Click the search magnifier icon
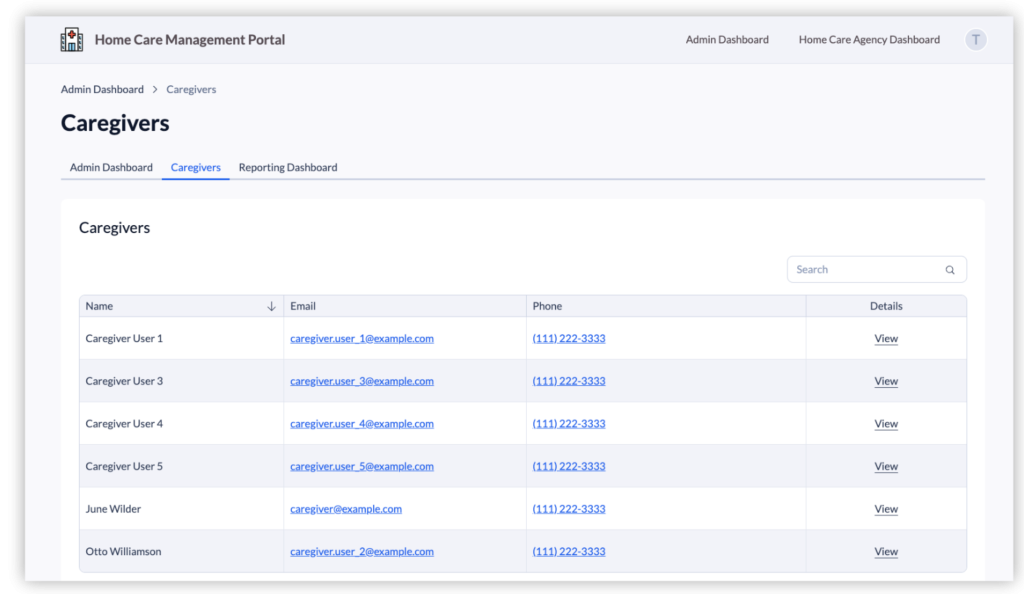The image size is (1024, 594). (x=950, y=270)
